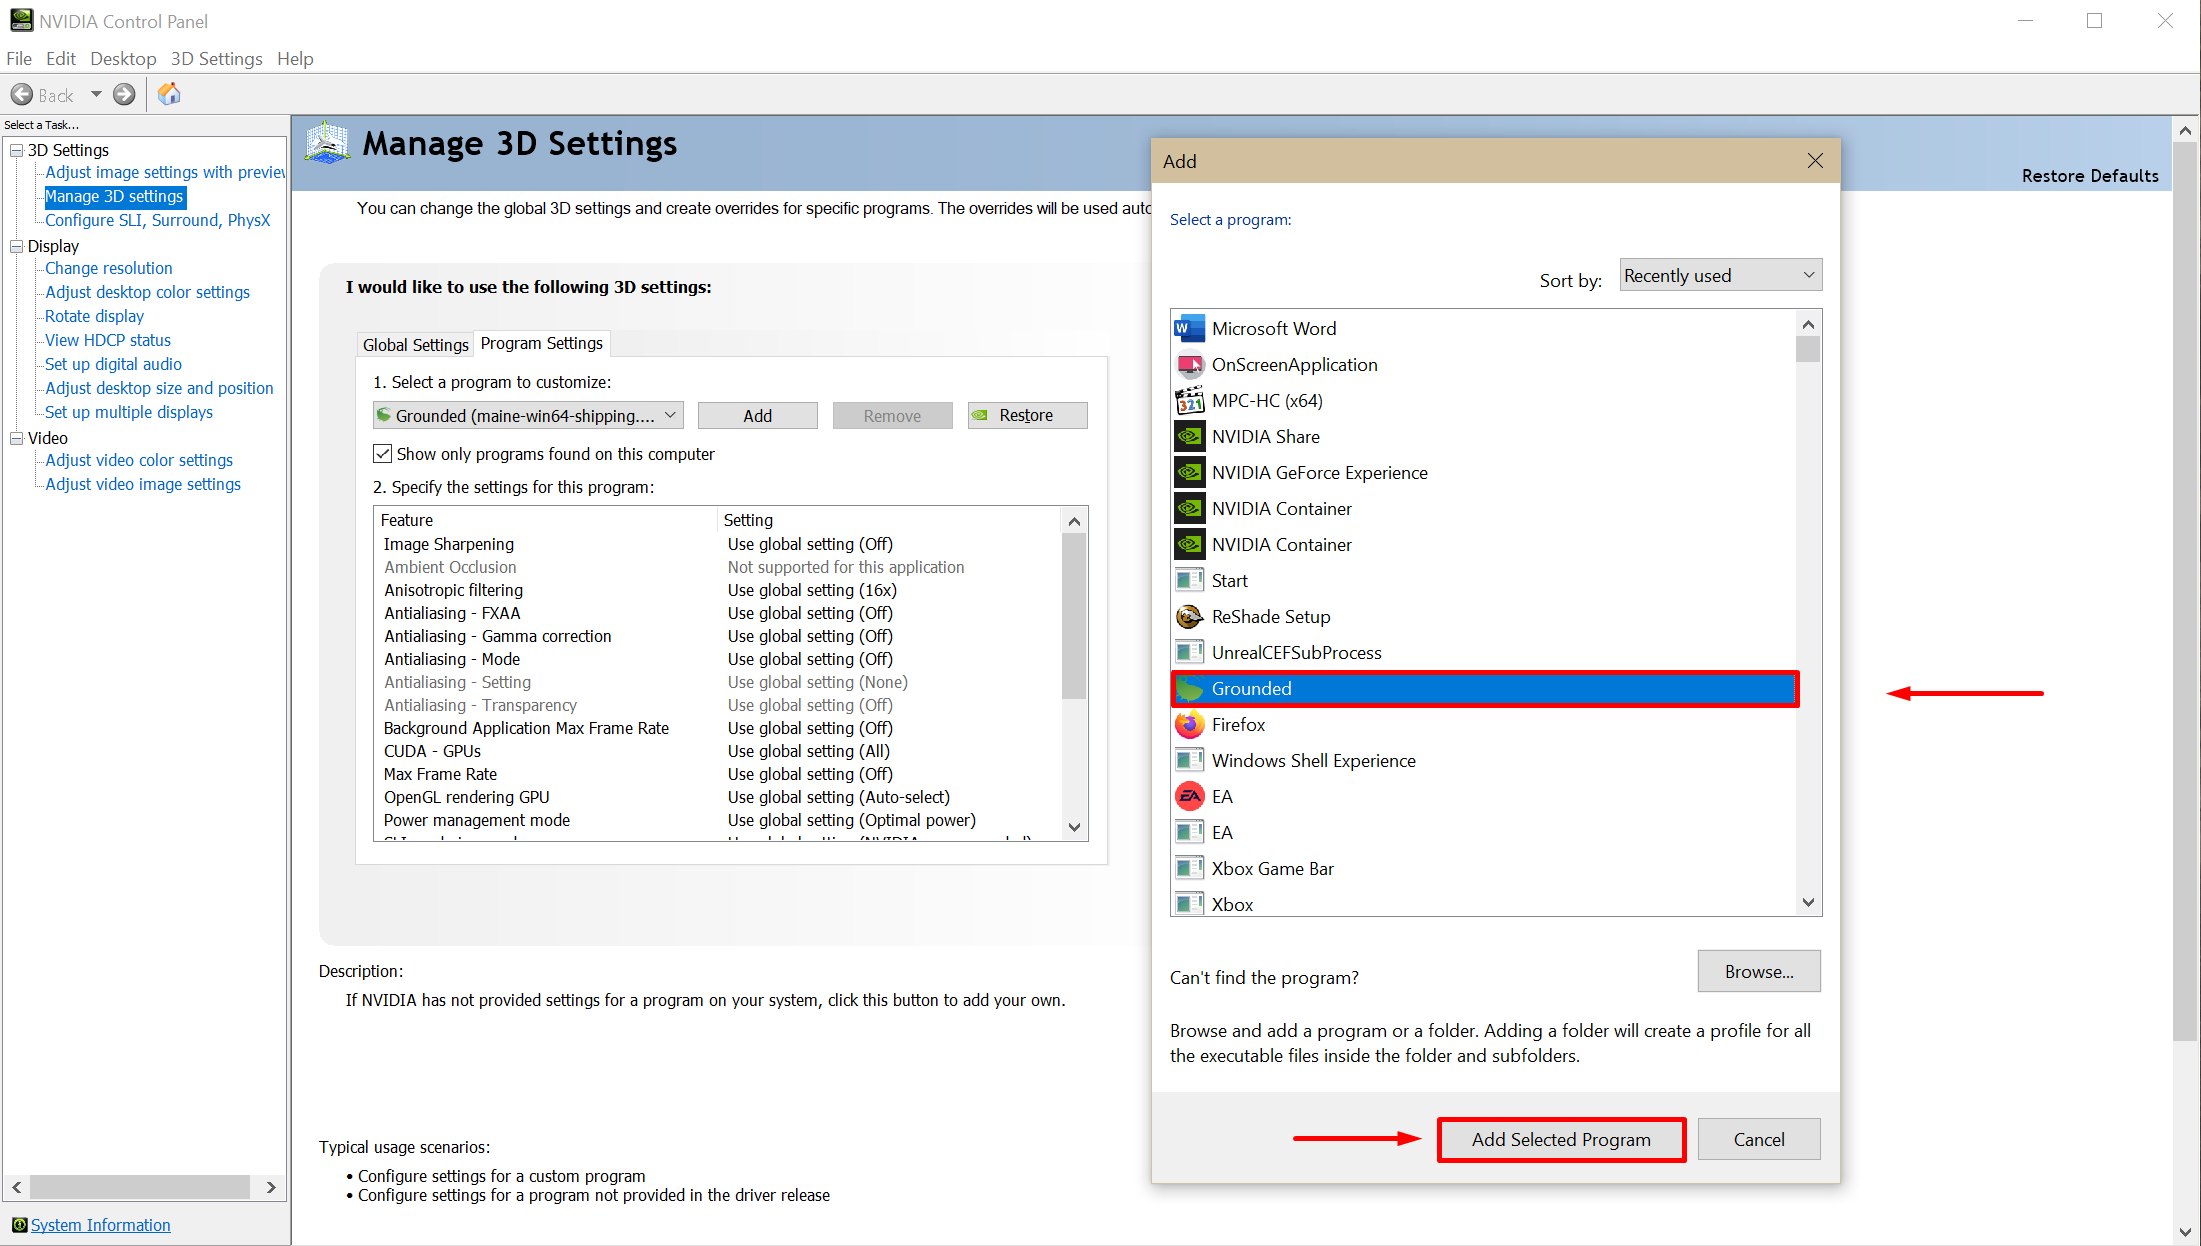2201x1246 pixels.
Task: Collapse the 3D Settings tree node
Action: (x=16, y=150)
